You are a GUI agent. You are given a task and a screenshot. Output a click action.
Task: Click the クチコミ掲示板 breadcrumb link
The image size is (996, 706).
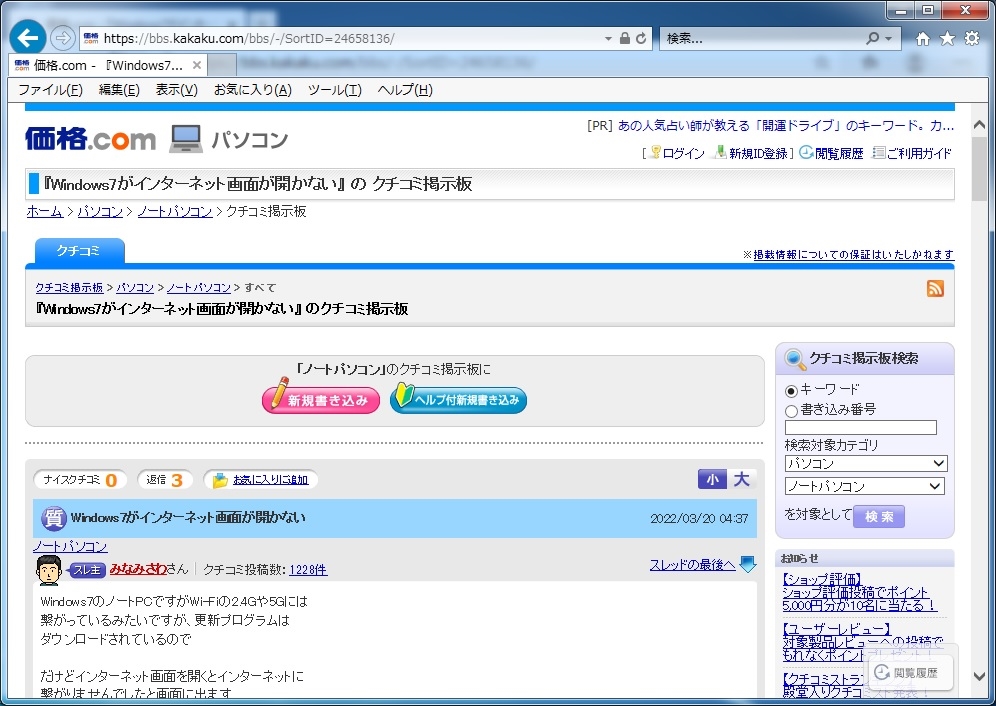69,287
